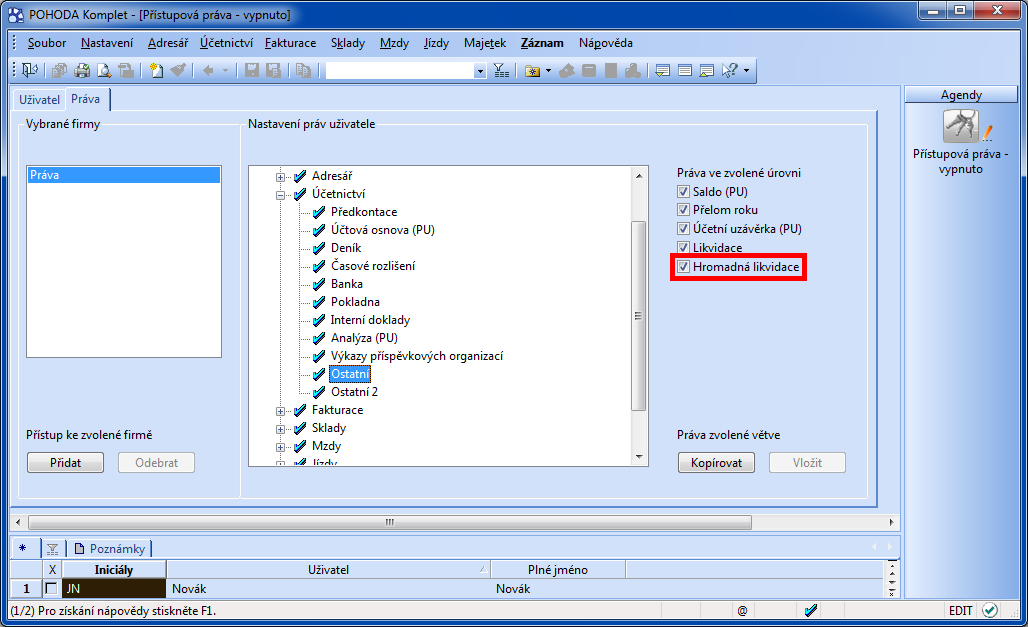Toggle the Adresář rights checkmark in tree
The image size is (1028, 627).
[x=300, y=176]
